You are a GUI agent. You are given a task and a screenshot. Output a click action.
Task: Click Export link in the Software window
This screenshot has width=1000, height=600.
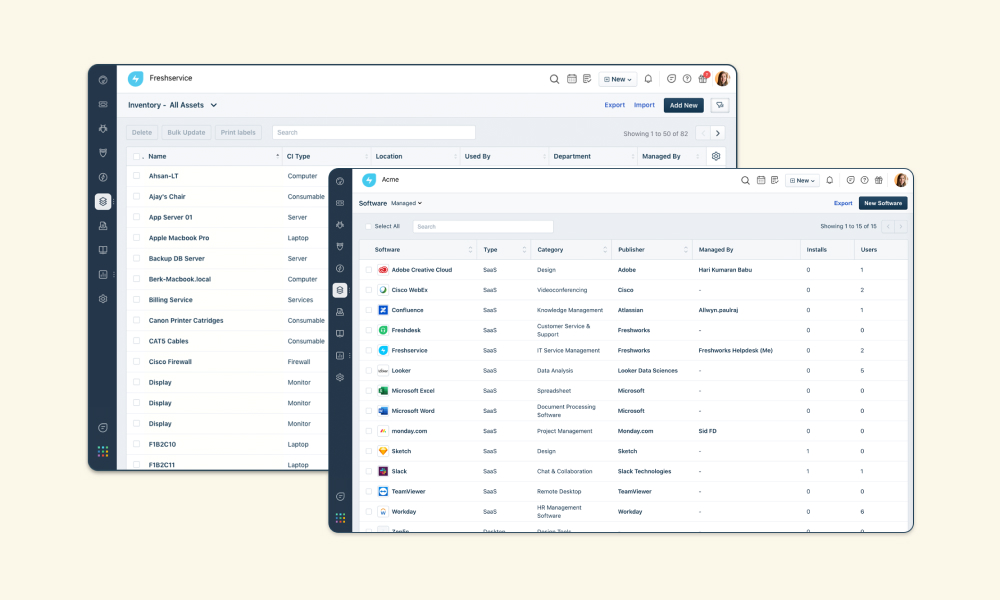842,203
